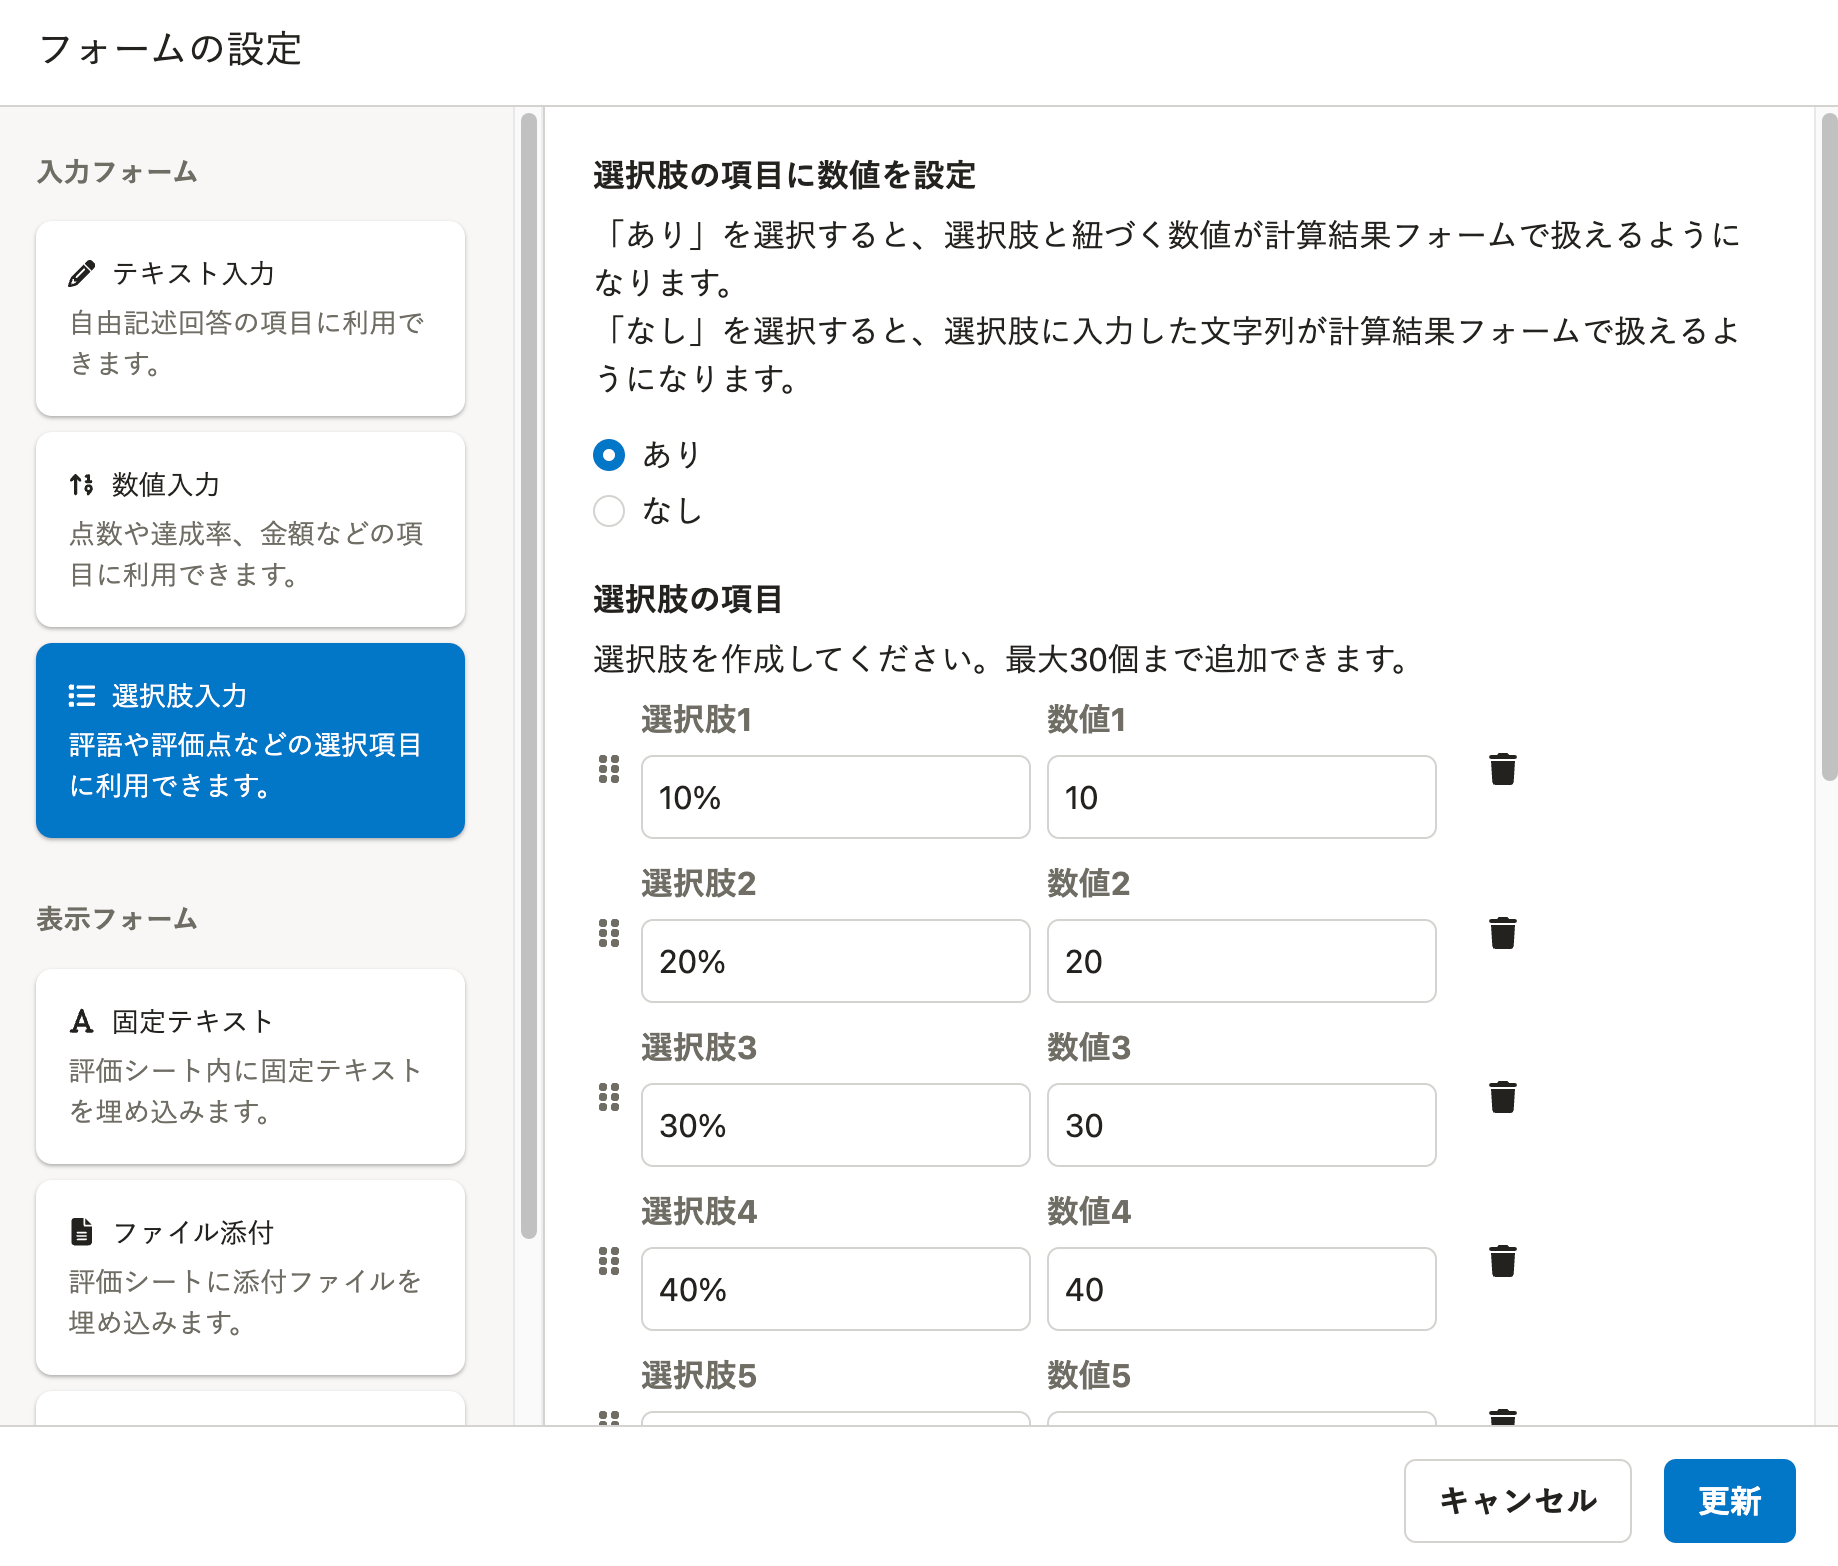
Task: Click trash icon for 選択肢2 row
Action: [x=1502, y=933]
